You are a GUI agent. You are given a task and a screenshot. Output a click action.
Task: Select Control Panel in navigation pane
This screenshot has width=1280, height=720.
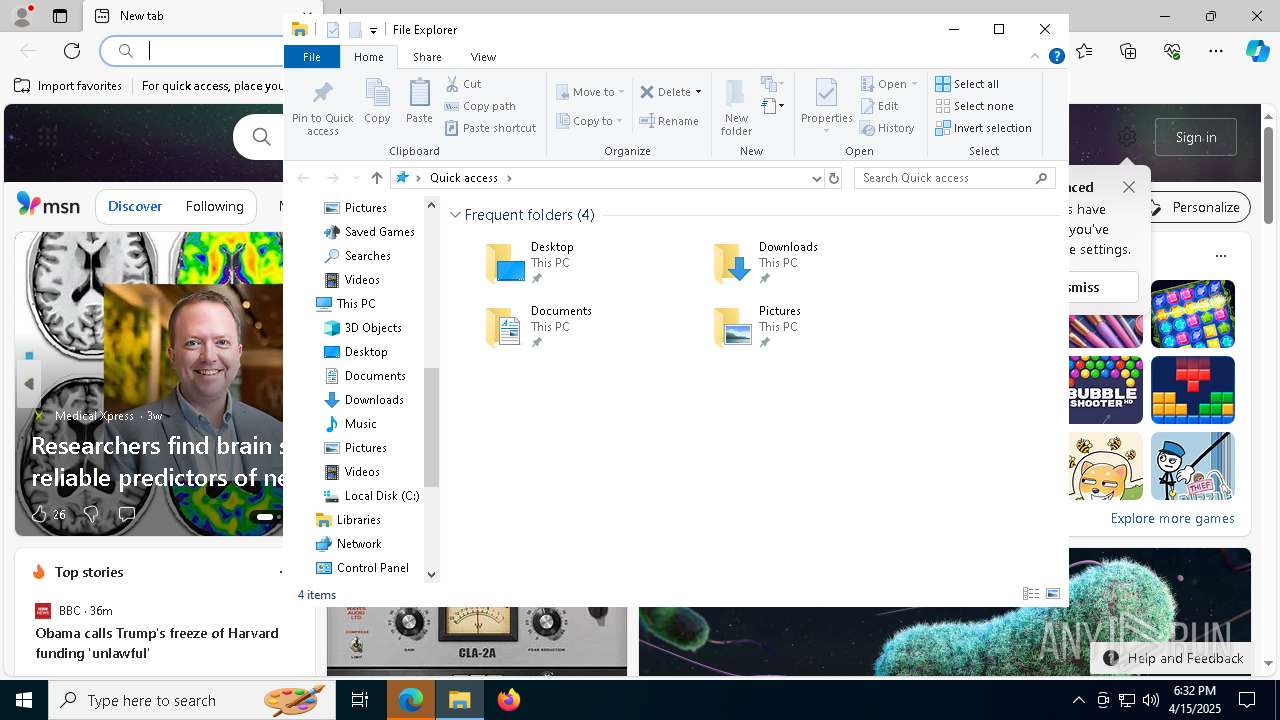pyautogui.click(x=362, y=568)
